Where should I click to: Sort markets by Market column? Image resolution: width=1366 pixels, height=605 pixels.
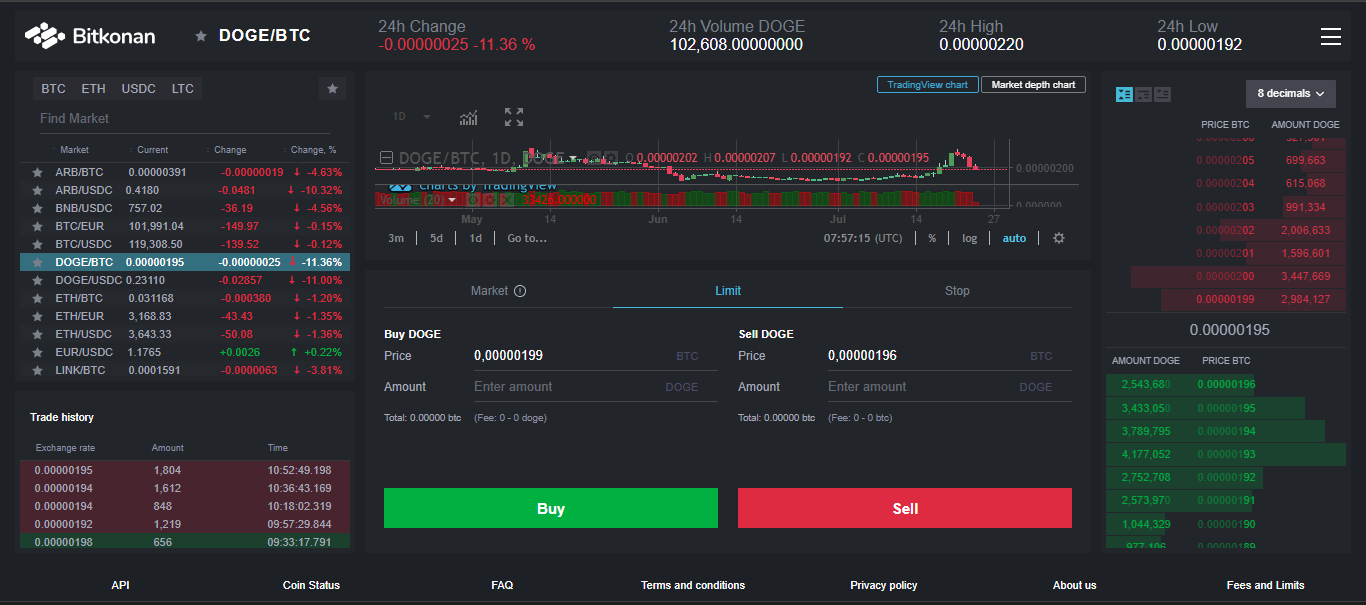(x=74, y=150)
